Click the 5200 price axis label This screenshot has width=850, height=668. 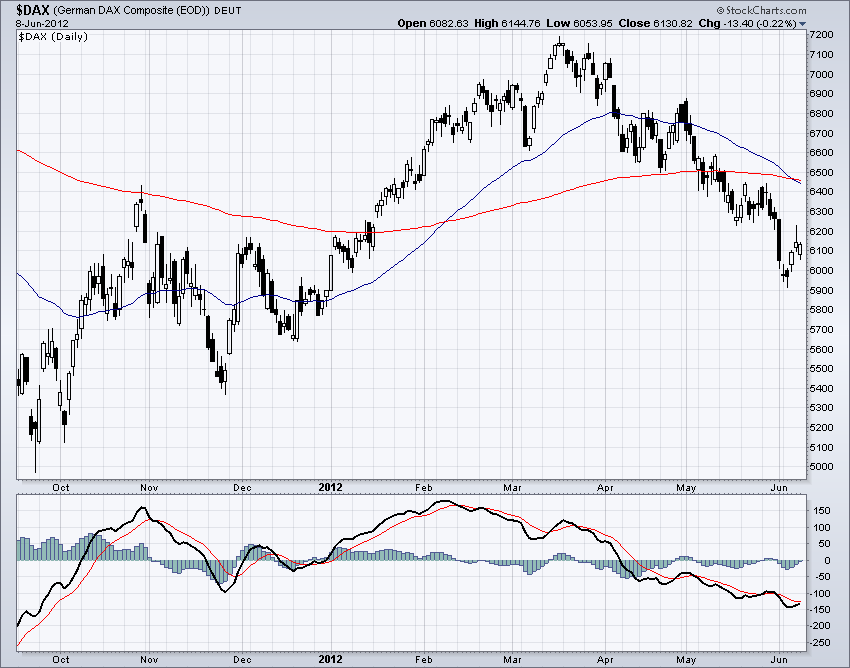pos(821,427)
